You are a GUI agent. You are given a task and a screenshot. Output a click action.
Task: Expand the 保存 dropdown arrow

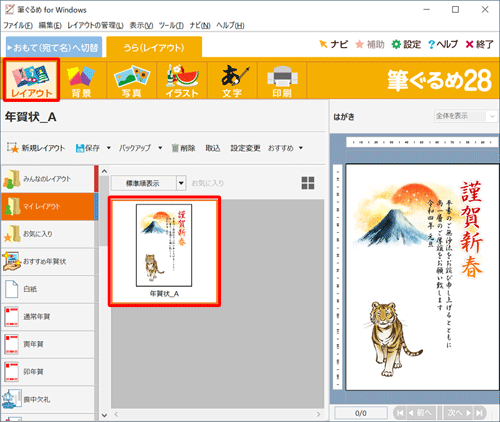click(108, 148)
